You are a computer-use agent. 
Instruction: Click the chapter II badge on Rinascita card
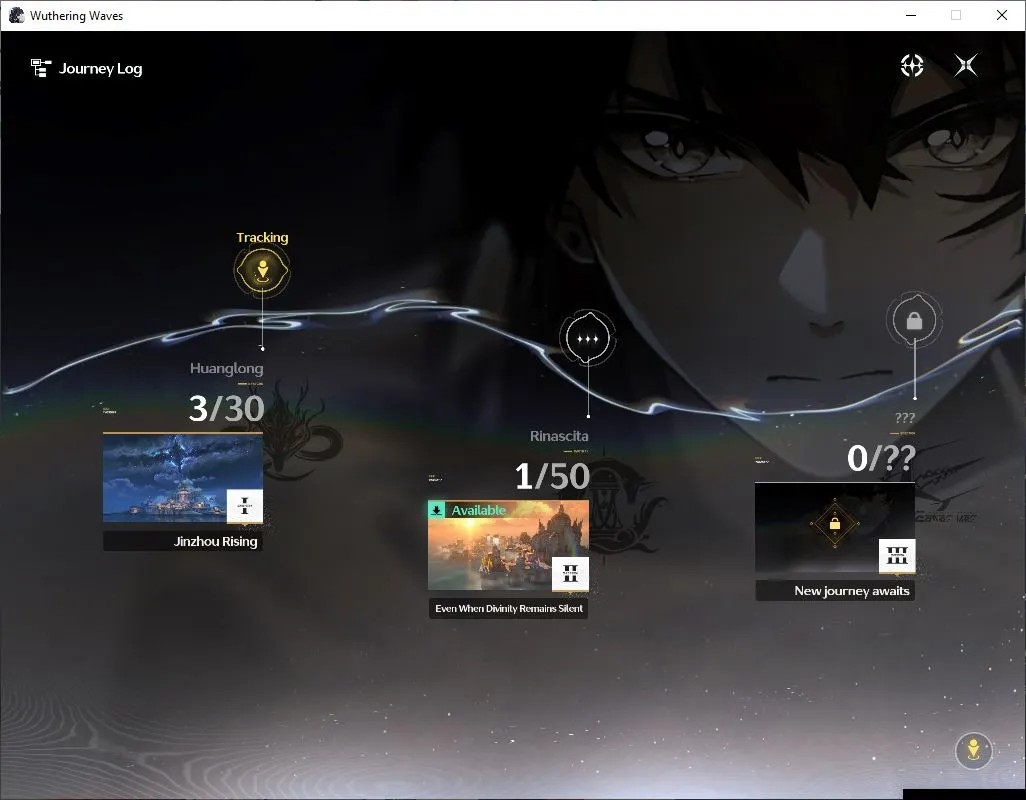coord(571,574)
